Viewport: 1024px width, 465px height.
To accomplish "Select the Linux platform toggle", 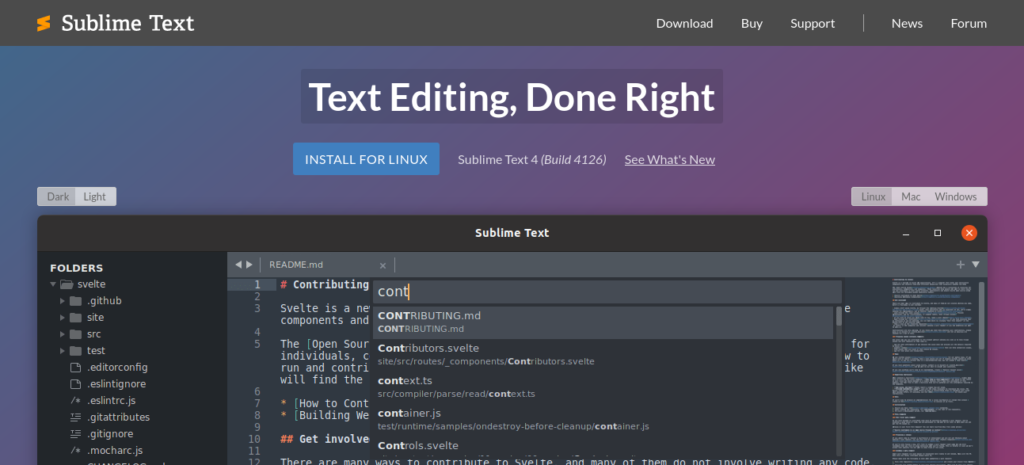I will click(872, 197).
